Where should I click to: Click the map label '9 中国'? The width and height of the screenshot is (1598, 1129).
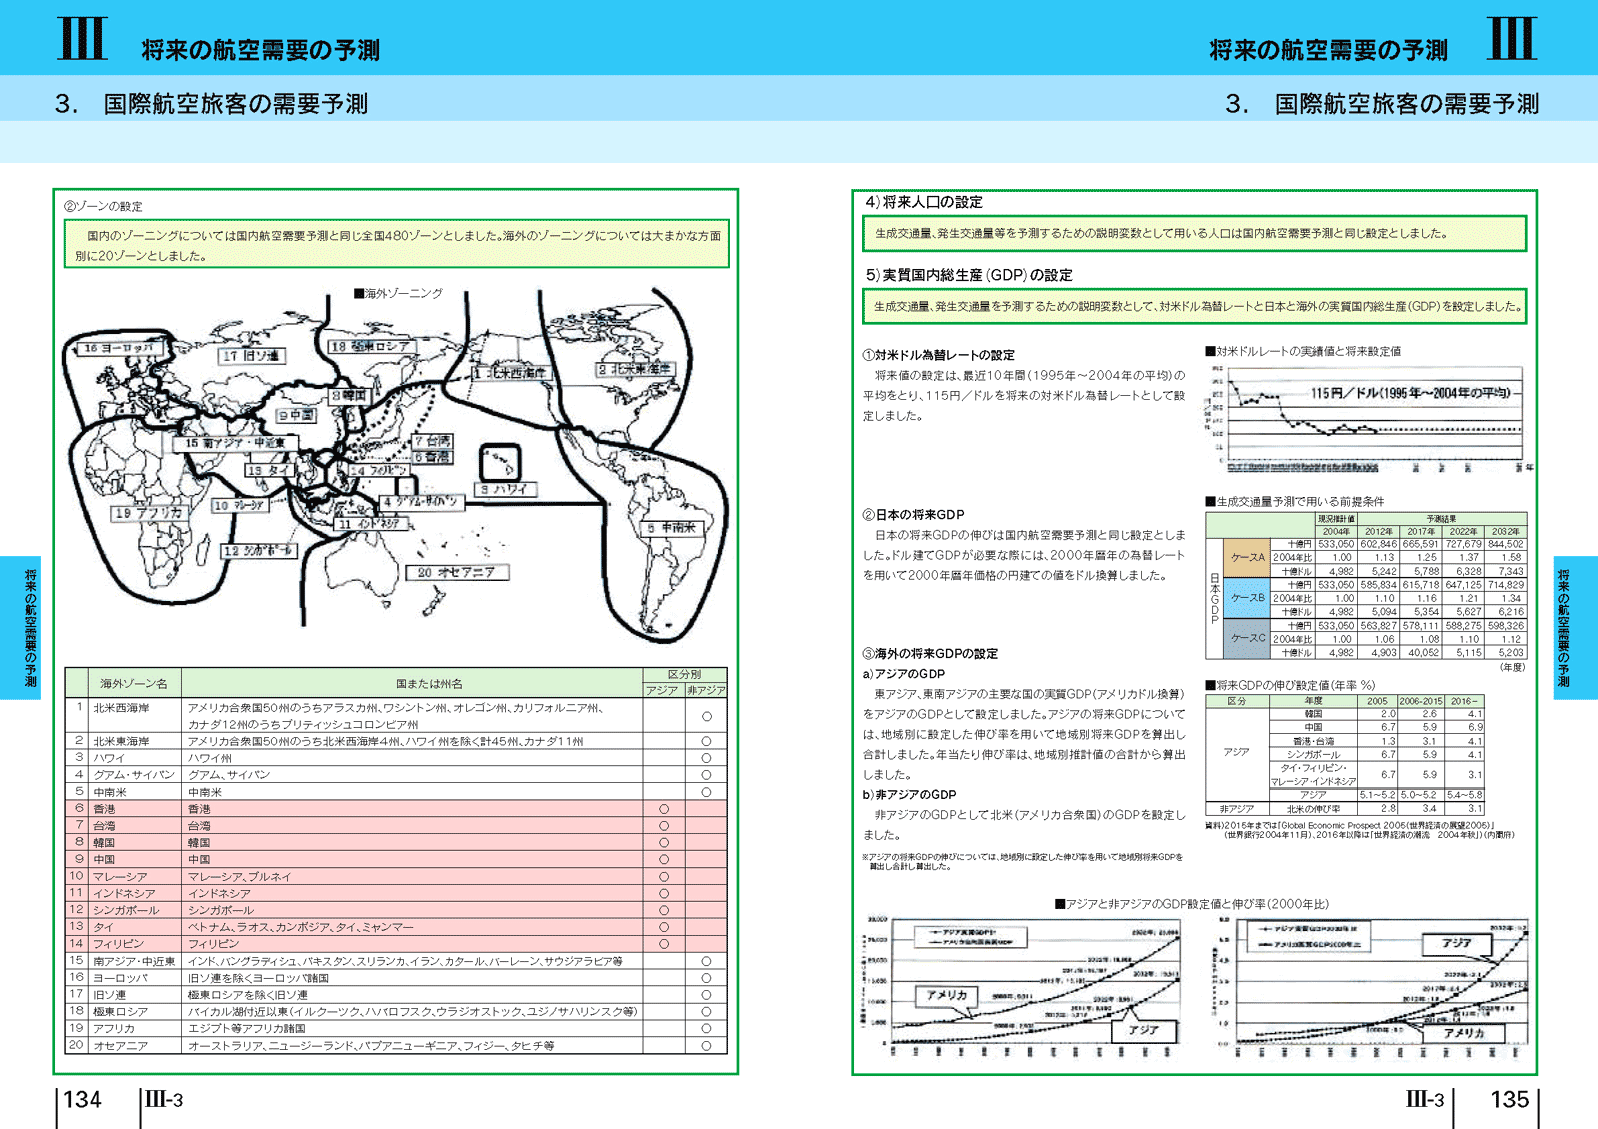[296, 415]
